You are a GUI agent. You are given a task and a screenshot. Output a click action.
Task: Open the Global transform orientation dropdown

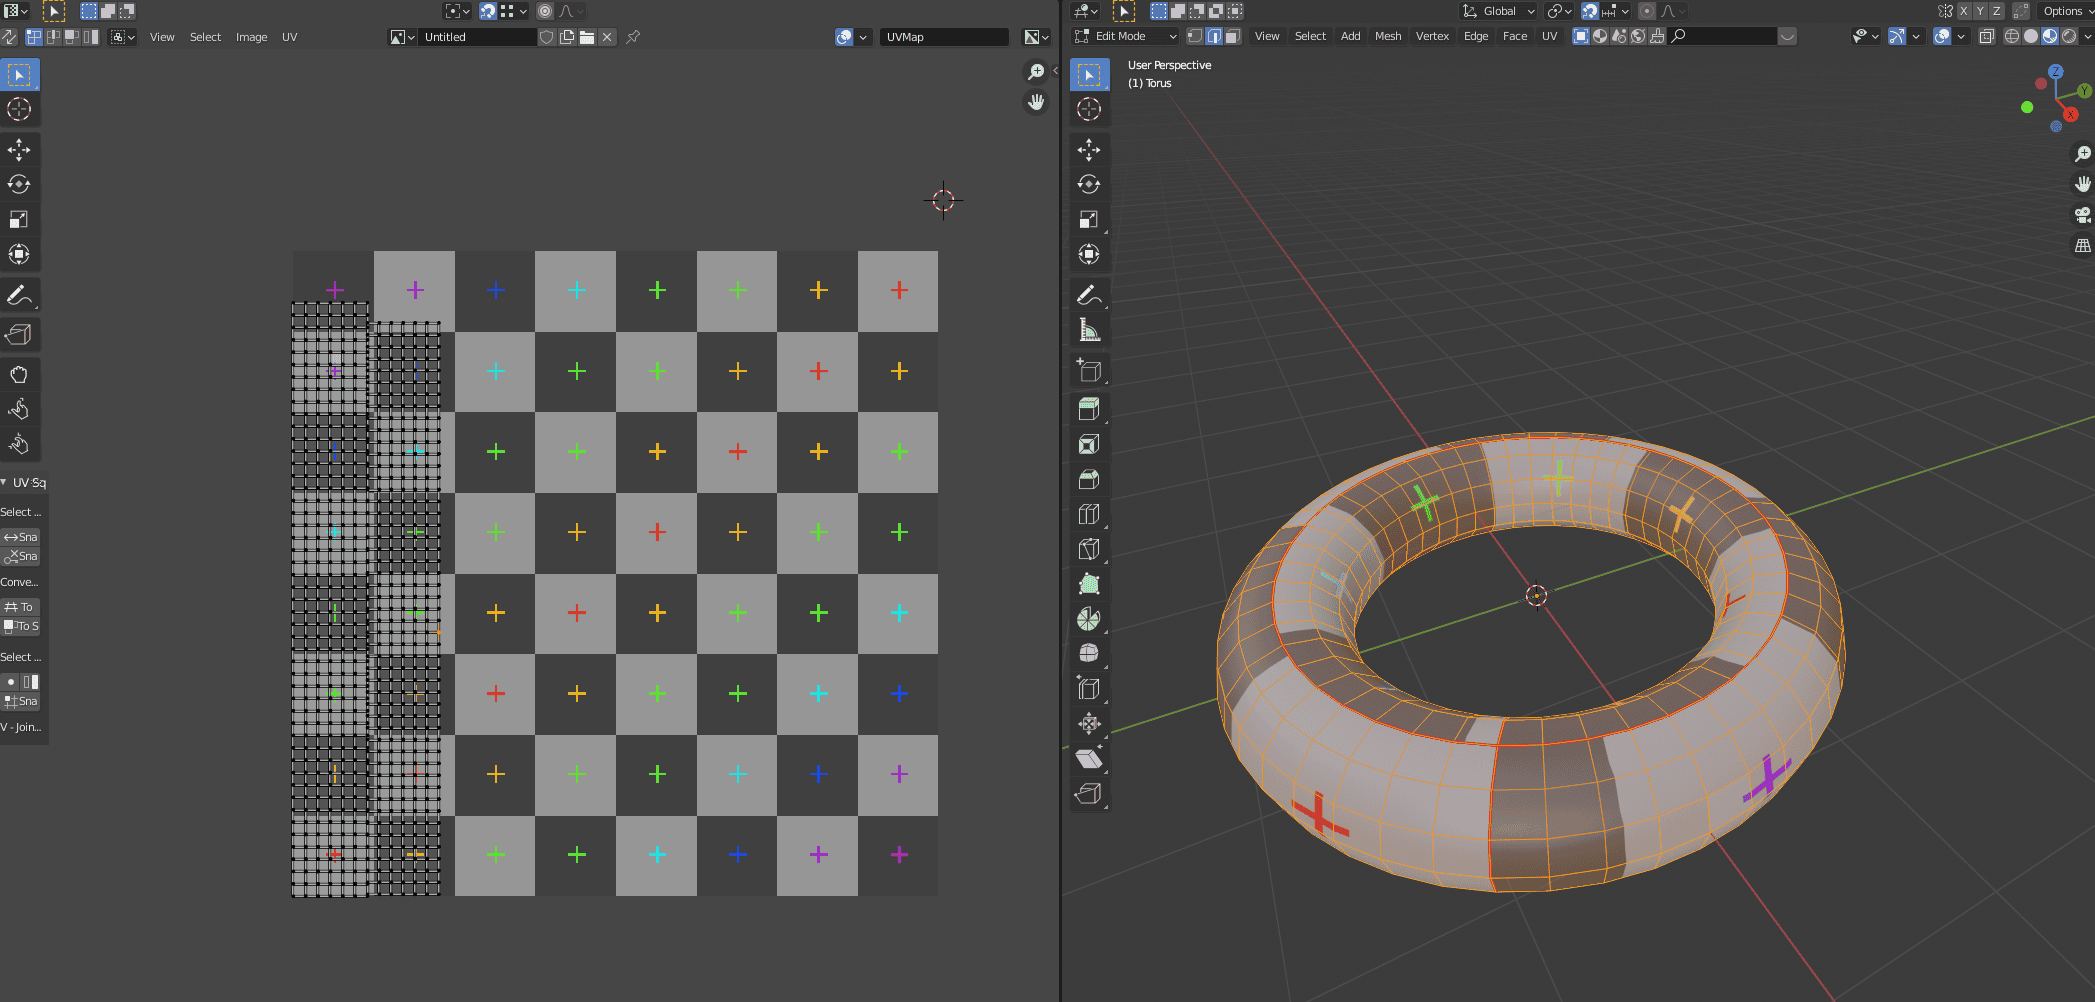(1498, 11)
